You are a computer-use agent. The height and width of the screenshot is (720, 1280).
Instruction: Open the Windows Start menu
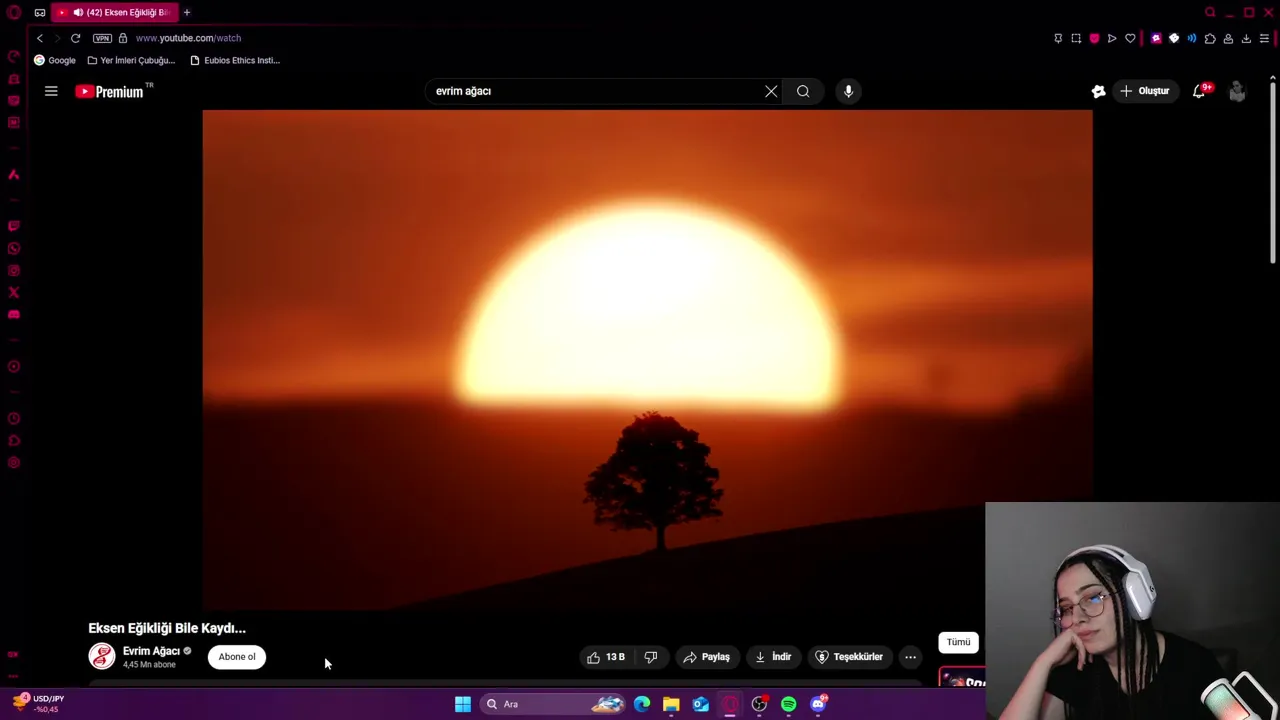(463, 704)
